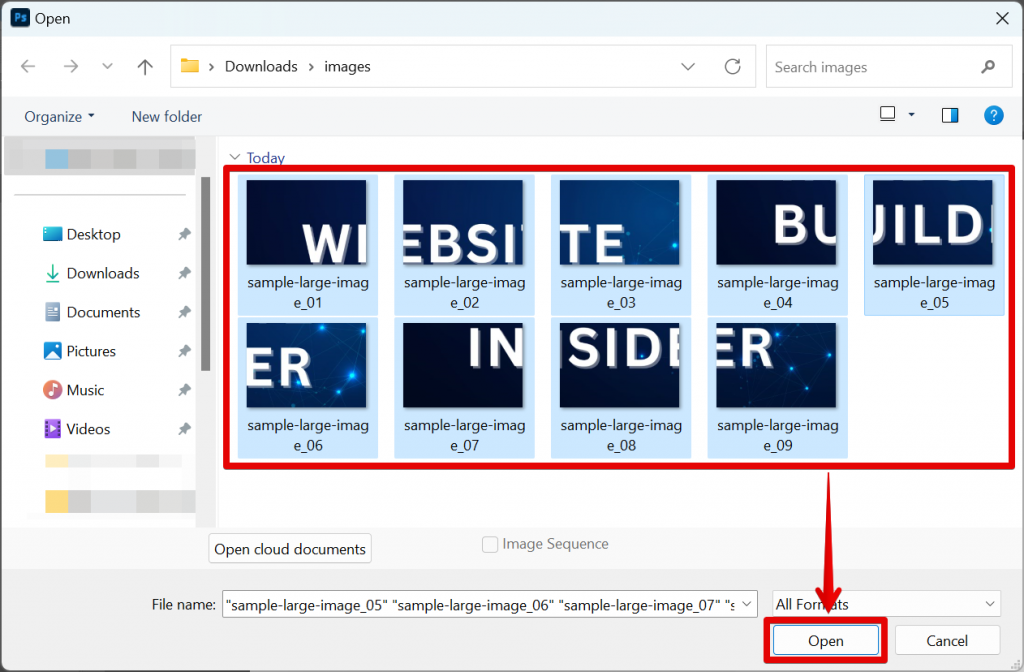Refresh the images folder view
Viewport: 1024px width, 672px height.
click(x=730, y=66)
